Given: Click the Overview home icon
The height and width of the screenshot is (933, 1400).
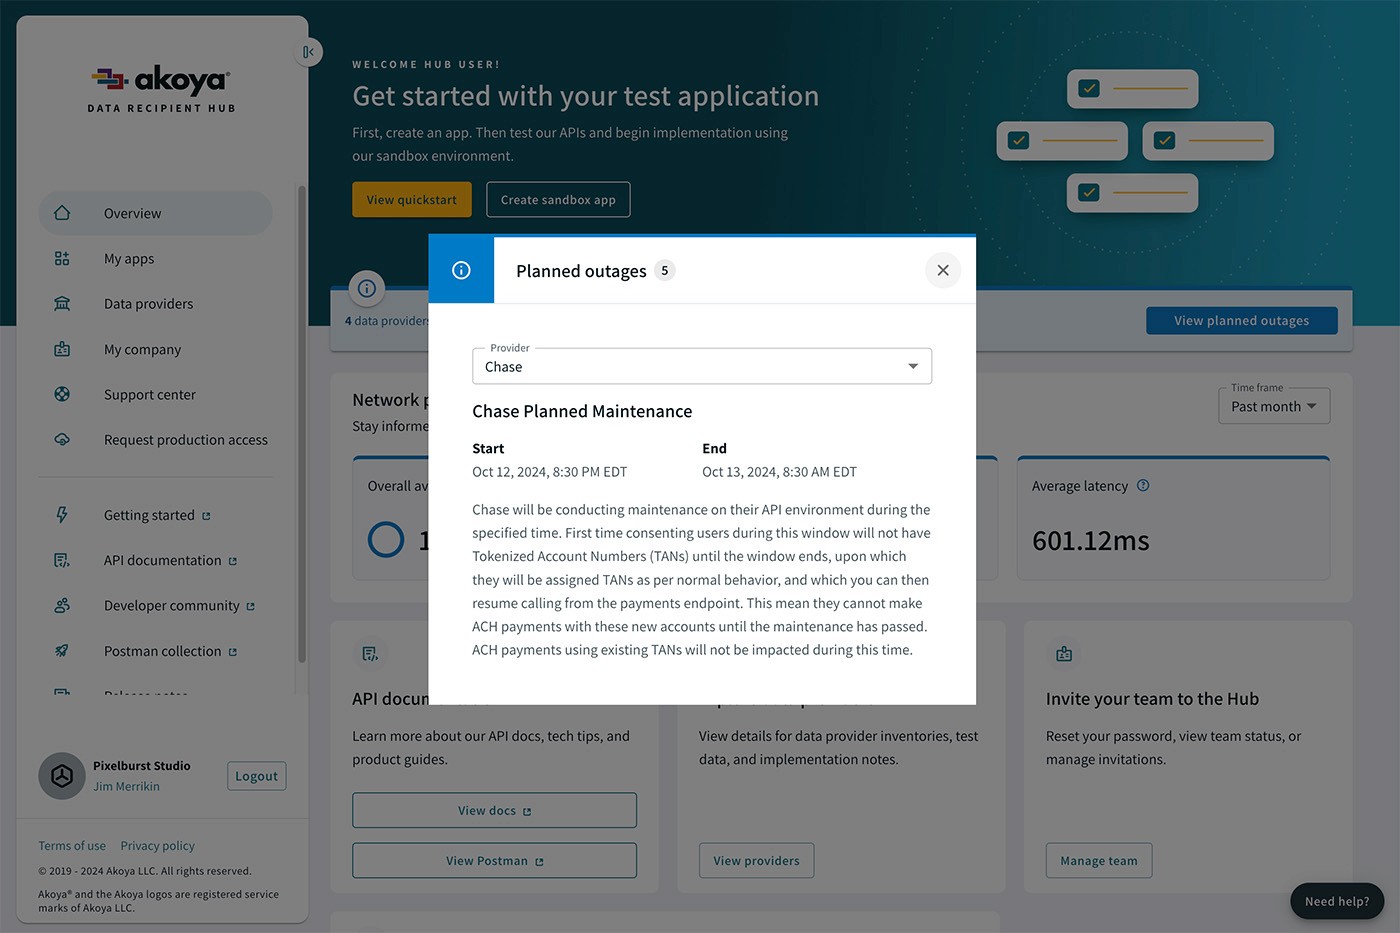Looking at the screenshot, I should point(62,213).
